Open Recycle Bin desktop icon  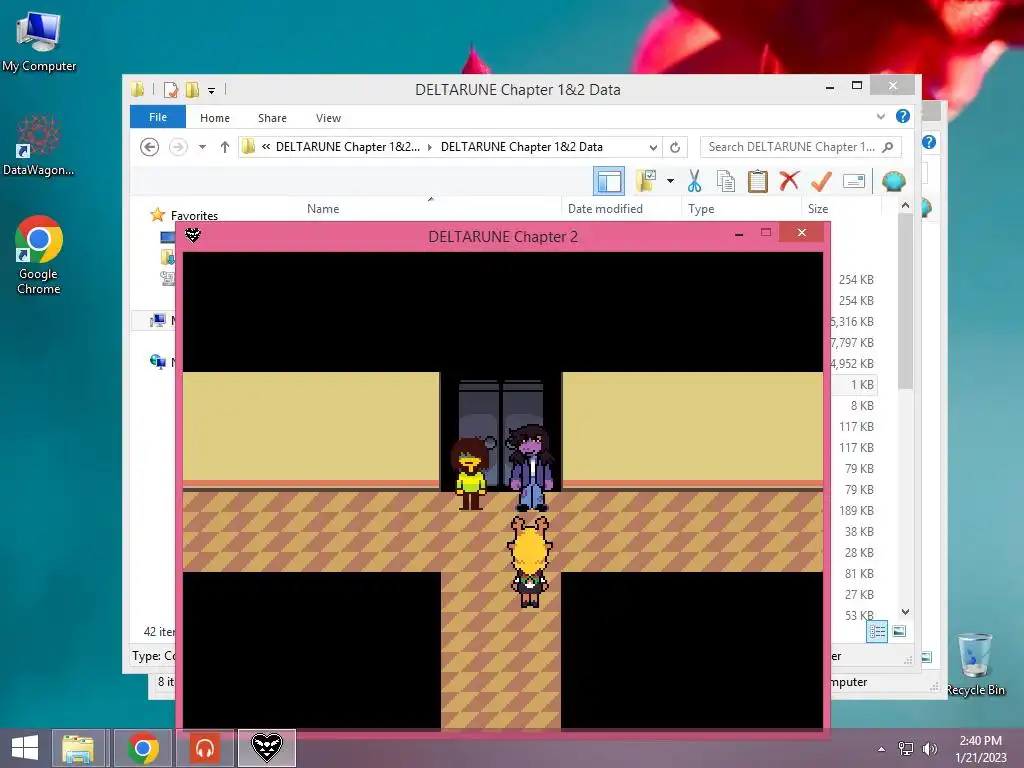tap(975, 664)
